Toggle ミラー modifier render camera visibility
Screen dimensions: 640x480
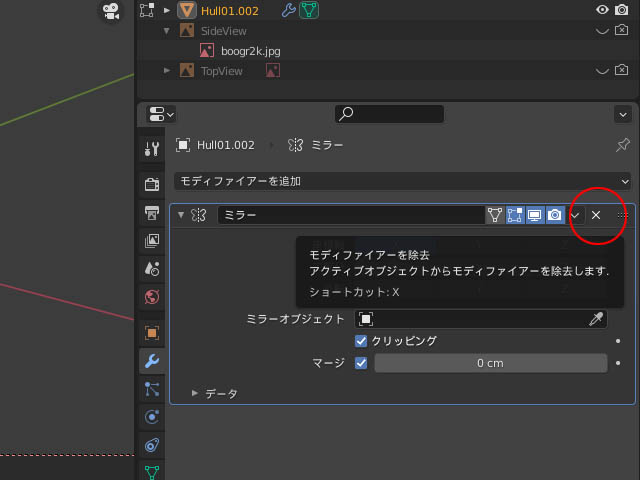tap(555, 215)
